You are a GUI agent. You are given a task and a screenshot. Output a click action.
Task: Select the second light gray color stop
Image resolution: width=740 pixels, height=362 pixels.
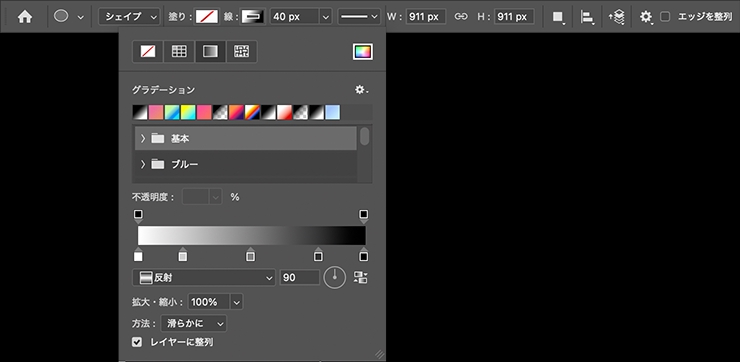coord(183,254)
